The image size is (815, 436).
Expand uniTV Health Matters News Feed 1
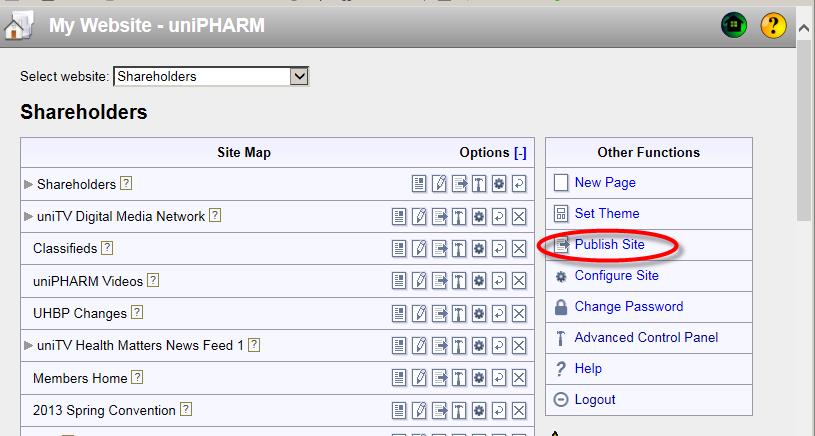[29, 345]
